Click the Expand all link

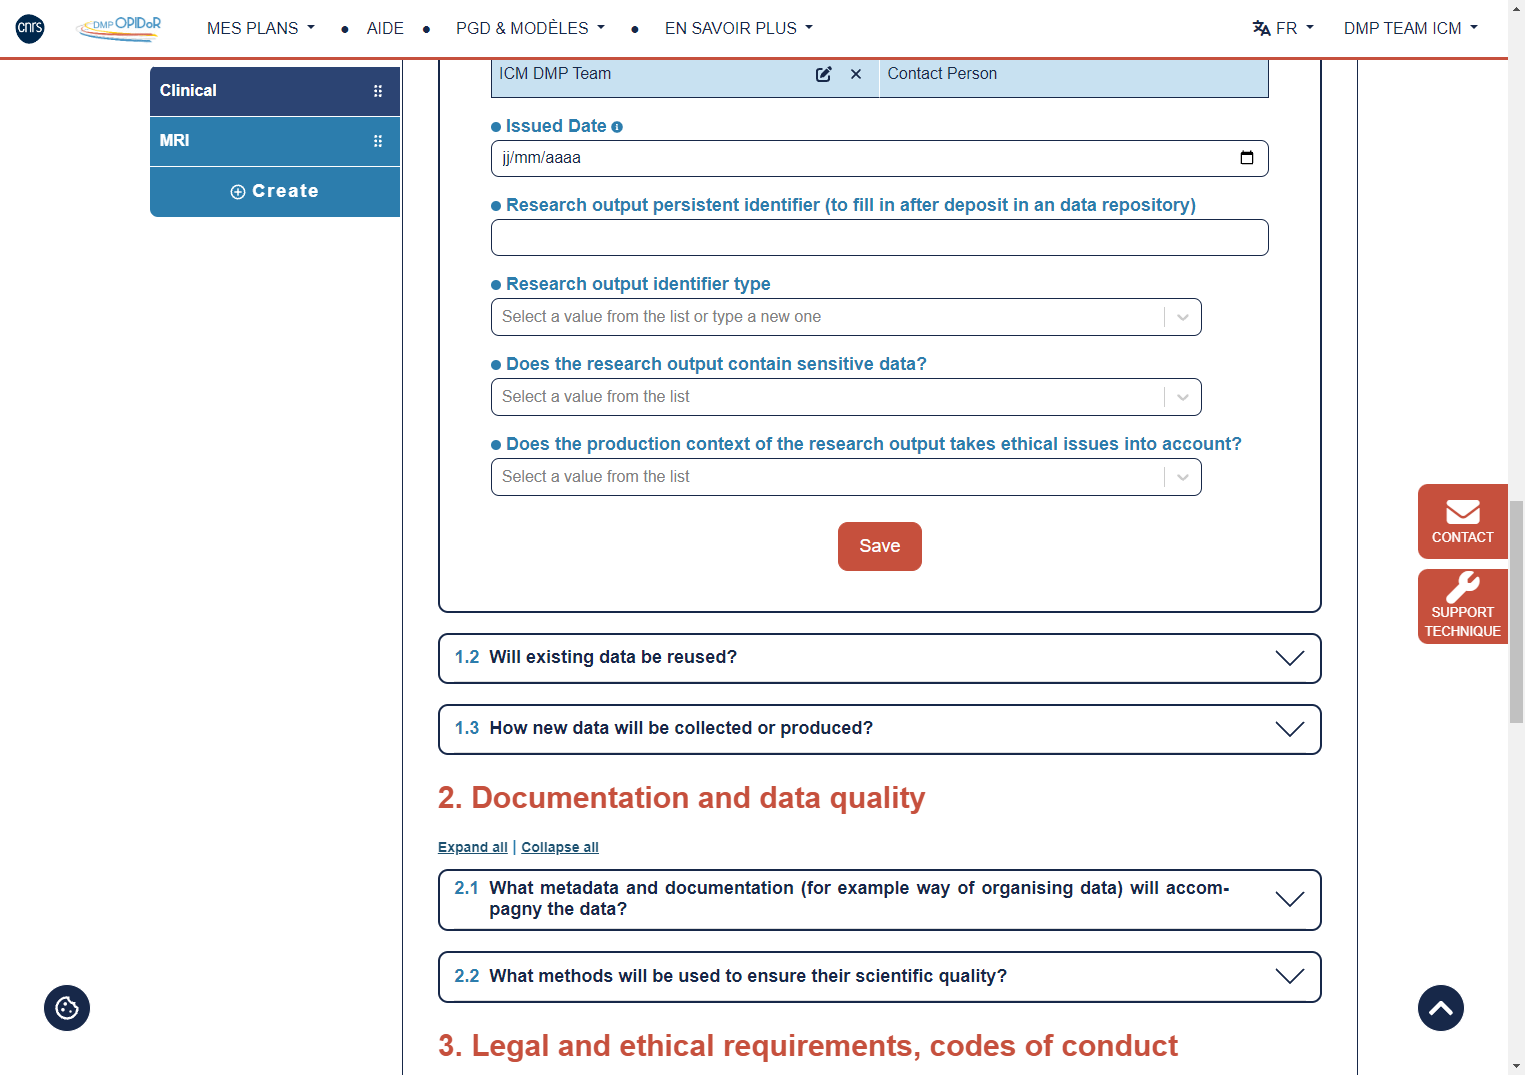[473, 847]
